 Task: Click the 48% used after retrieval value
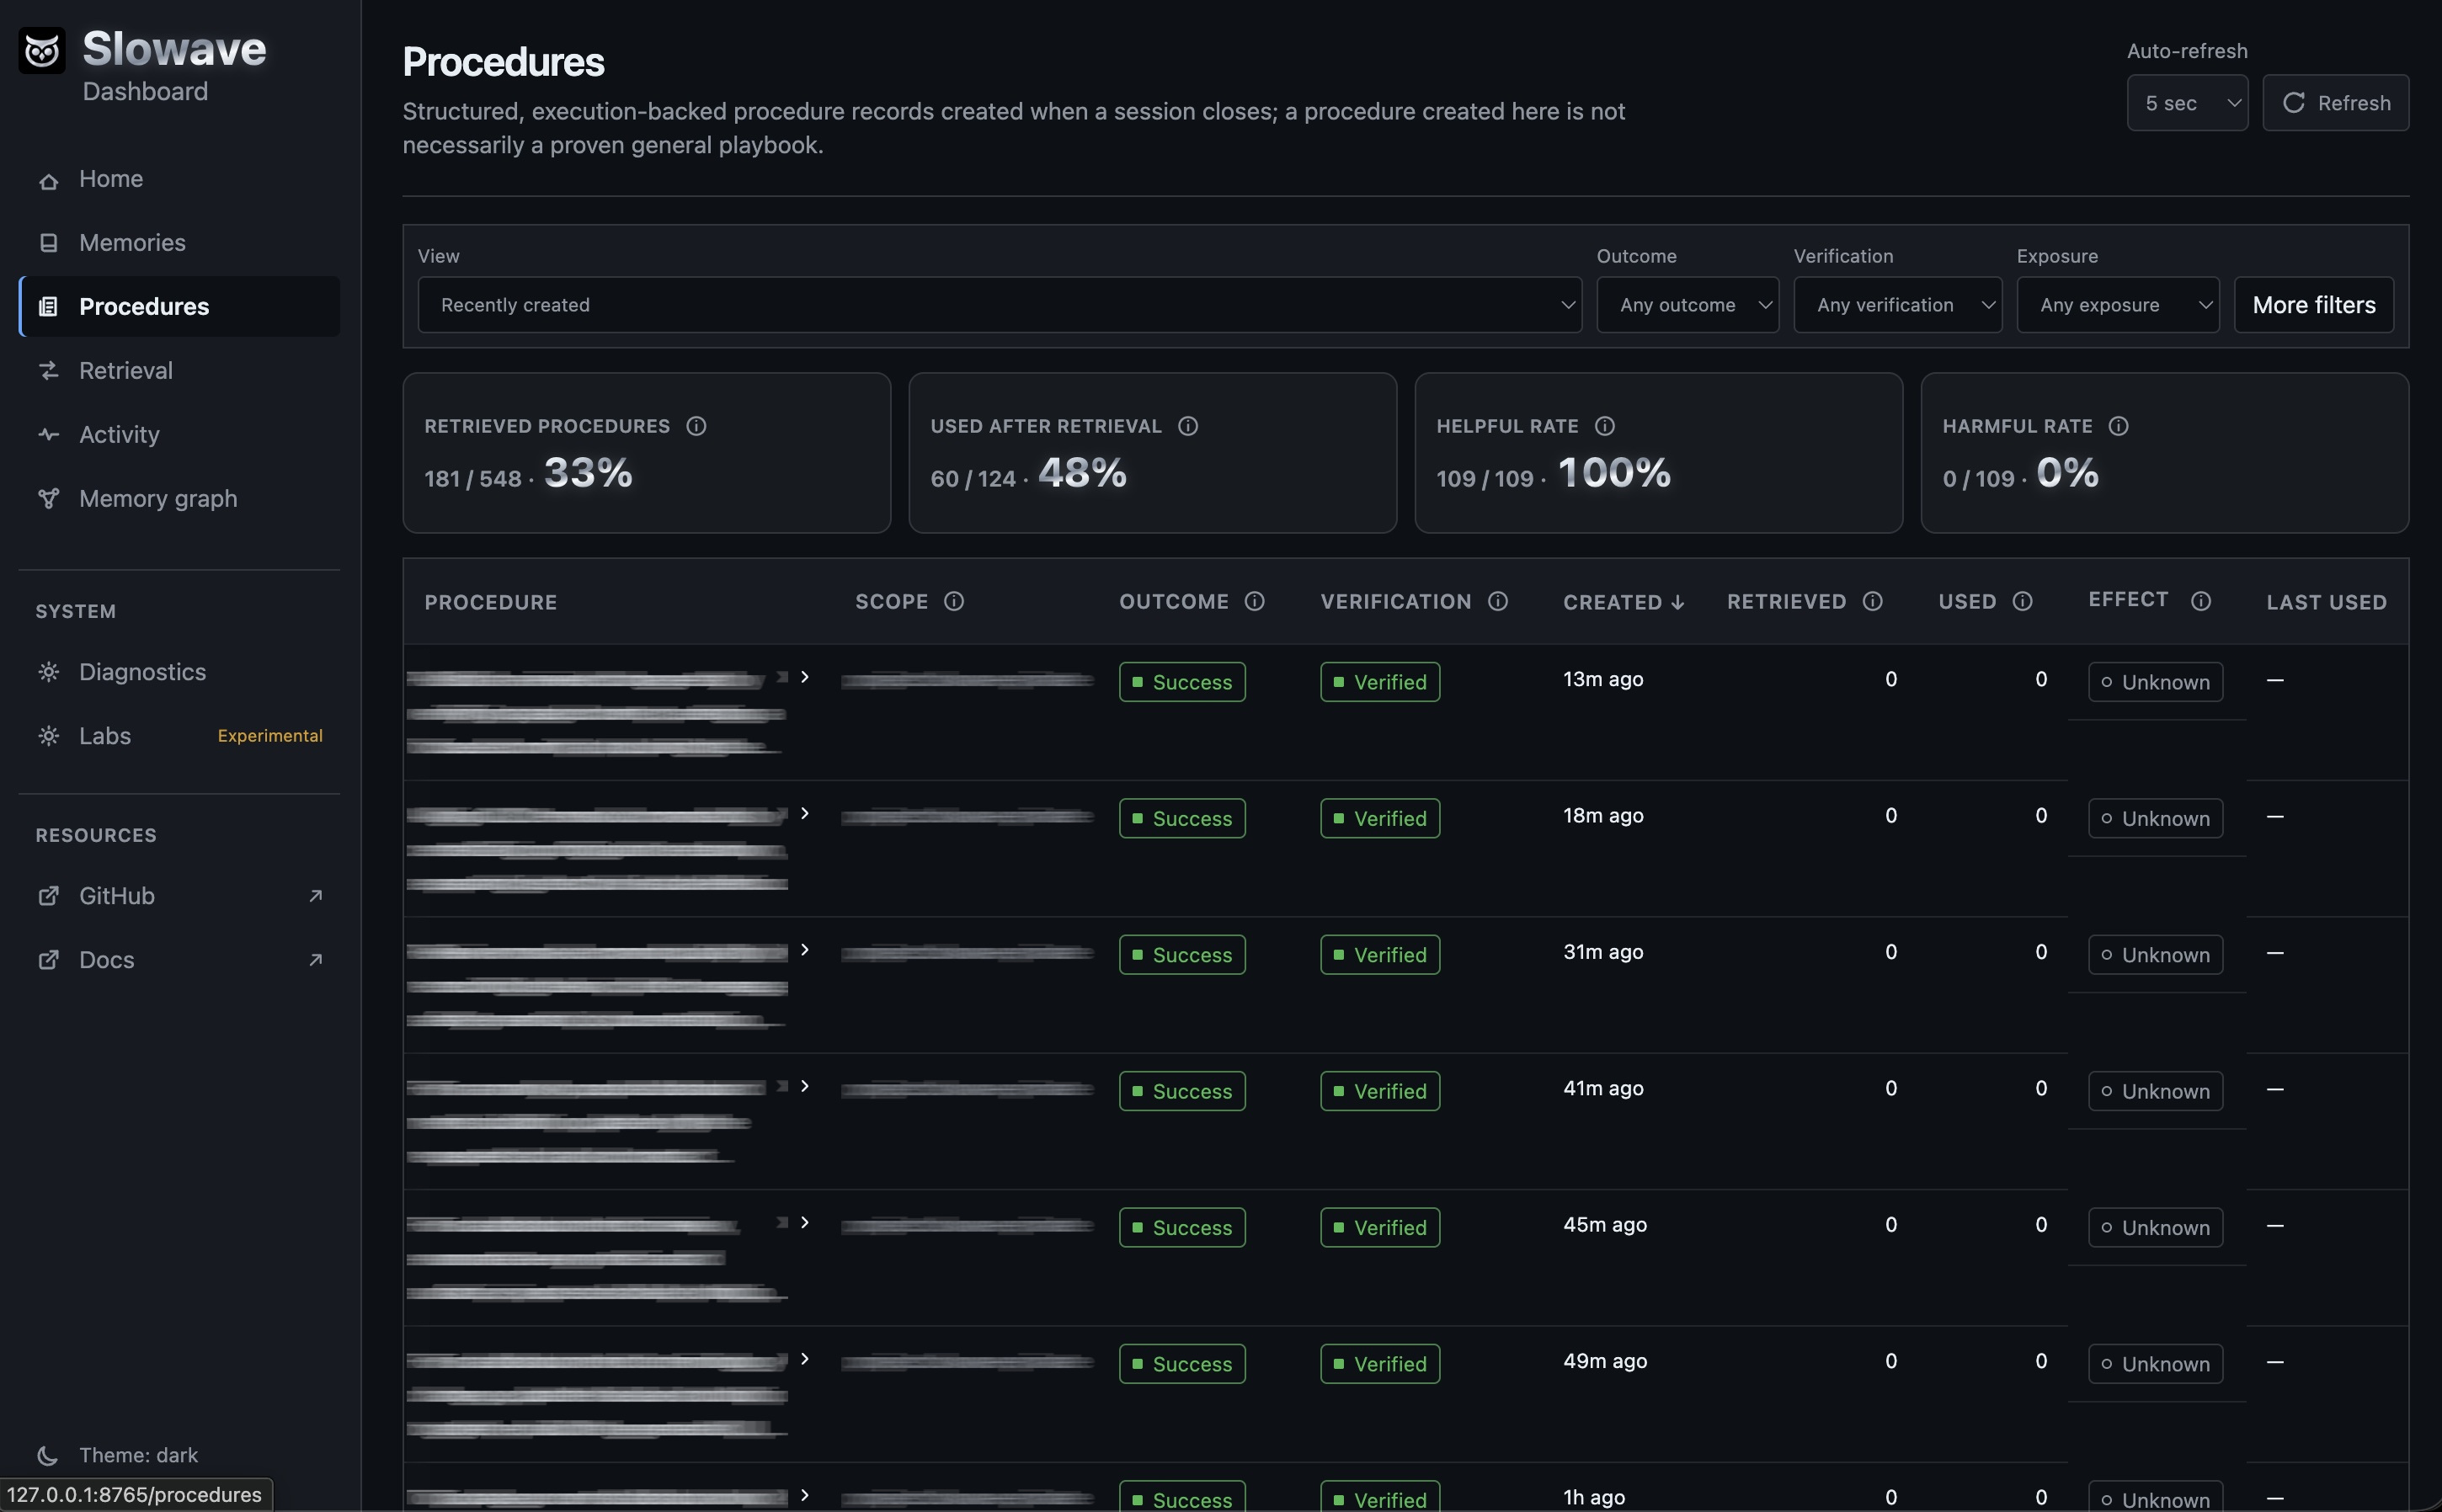(x=1082, y=472)
